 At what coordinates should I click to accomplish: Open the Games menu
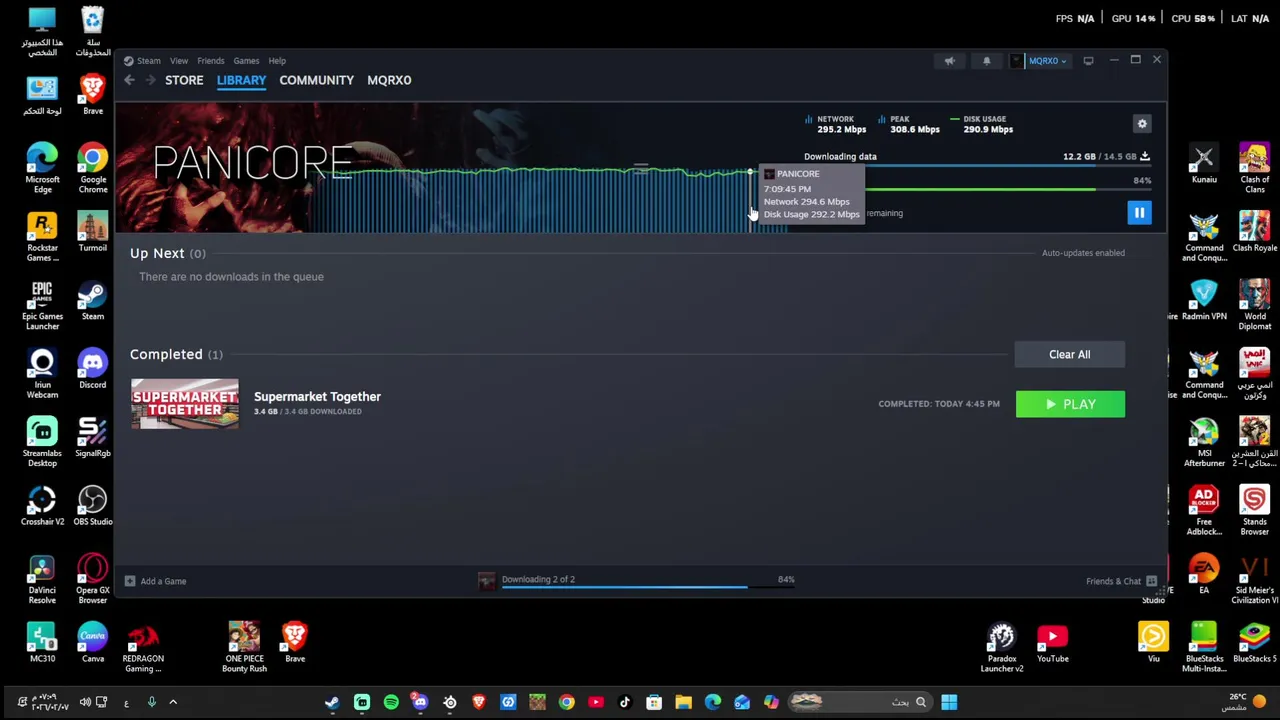[246, 61]
